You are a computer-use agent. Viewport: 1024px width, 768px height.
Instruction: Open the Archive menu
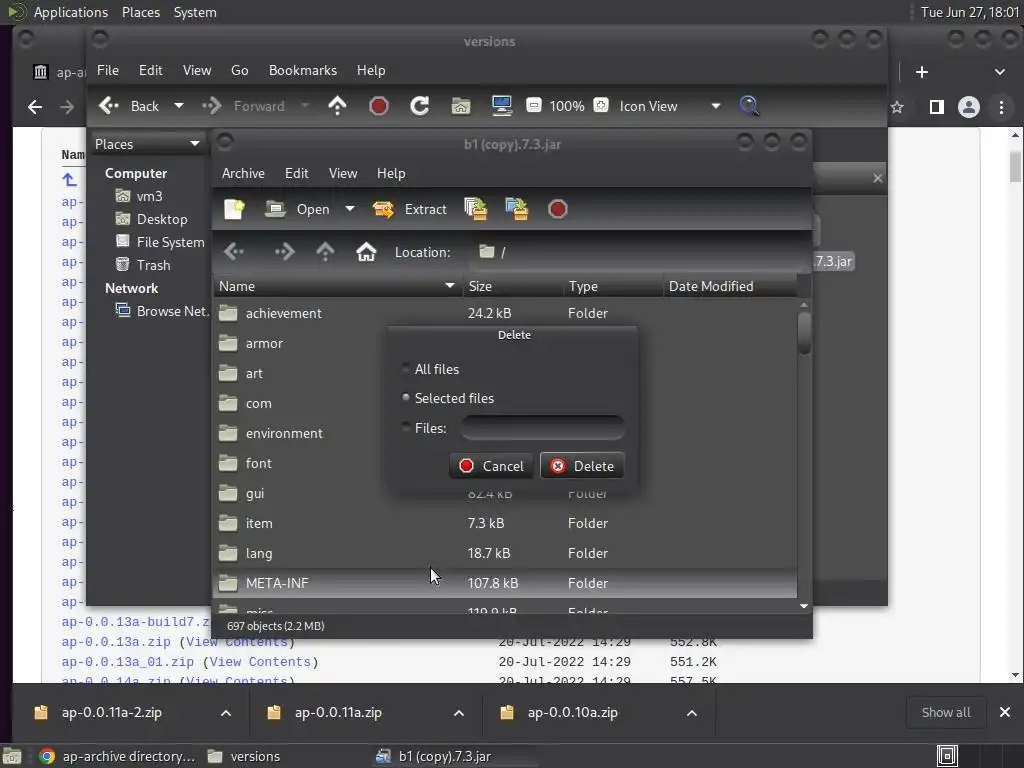click(x=243, y=173)
